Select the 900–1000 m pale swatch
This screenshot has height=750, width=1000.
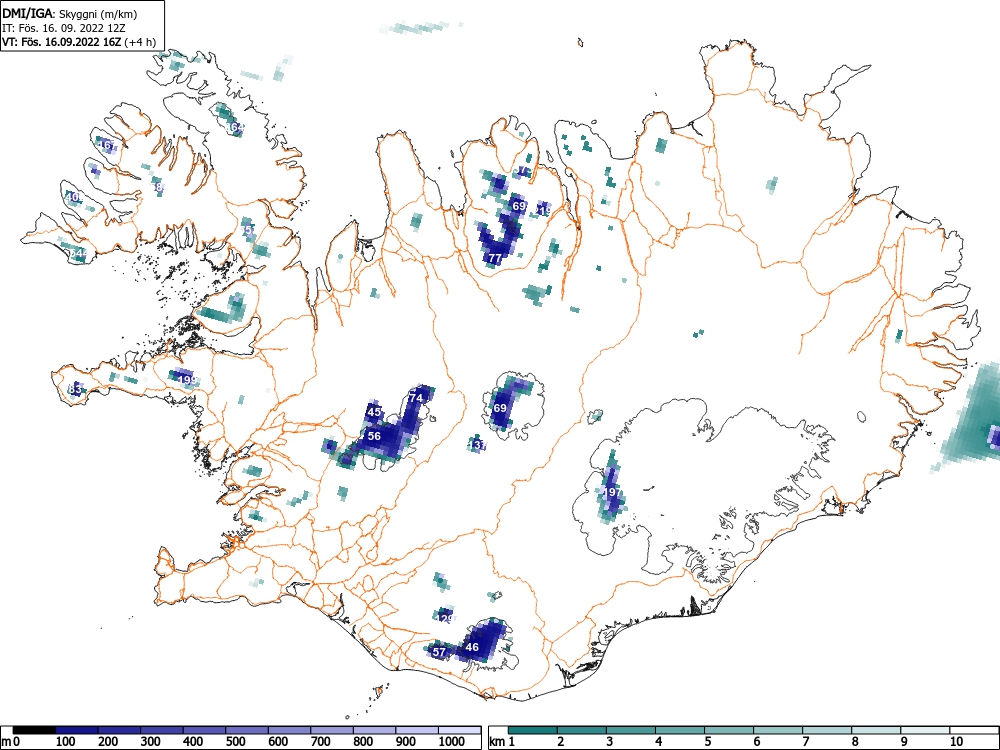coord(417,730)
